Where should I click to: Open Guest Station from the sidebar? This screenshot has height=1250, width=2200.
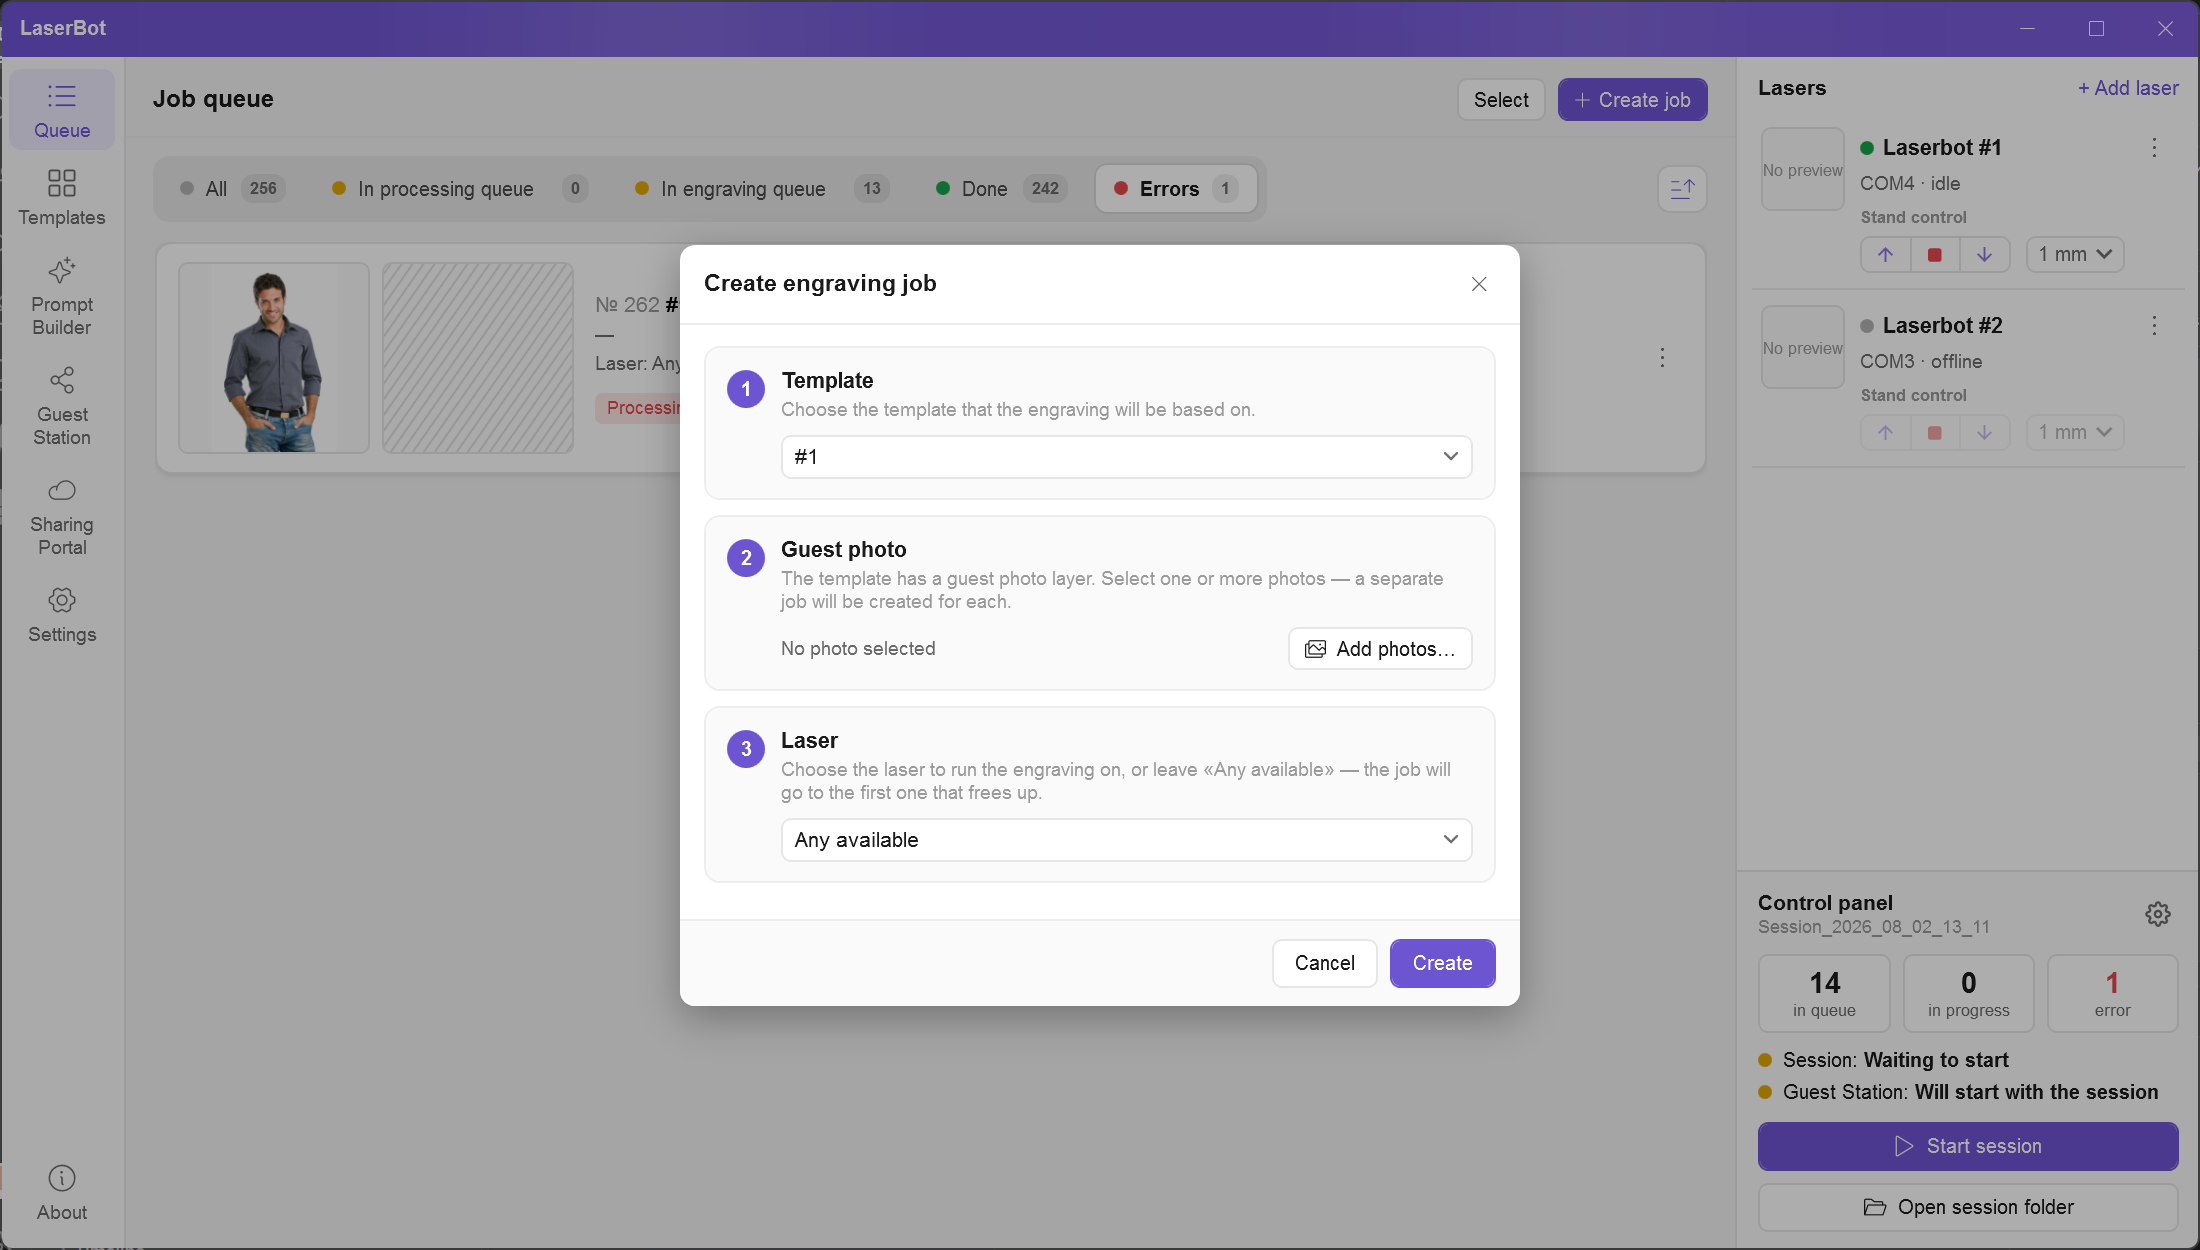62,407
